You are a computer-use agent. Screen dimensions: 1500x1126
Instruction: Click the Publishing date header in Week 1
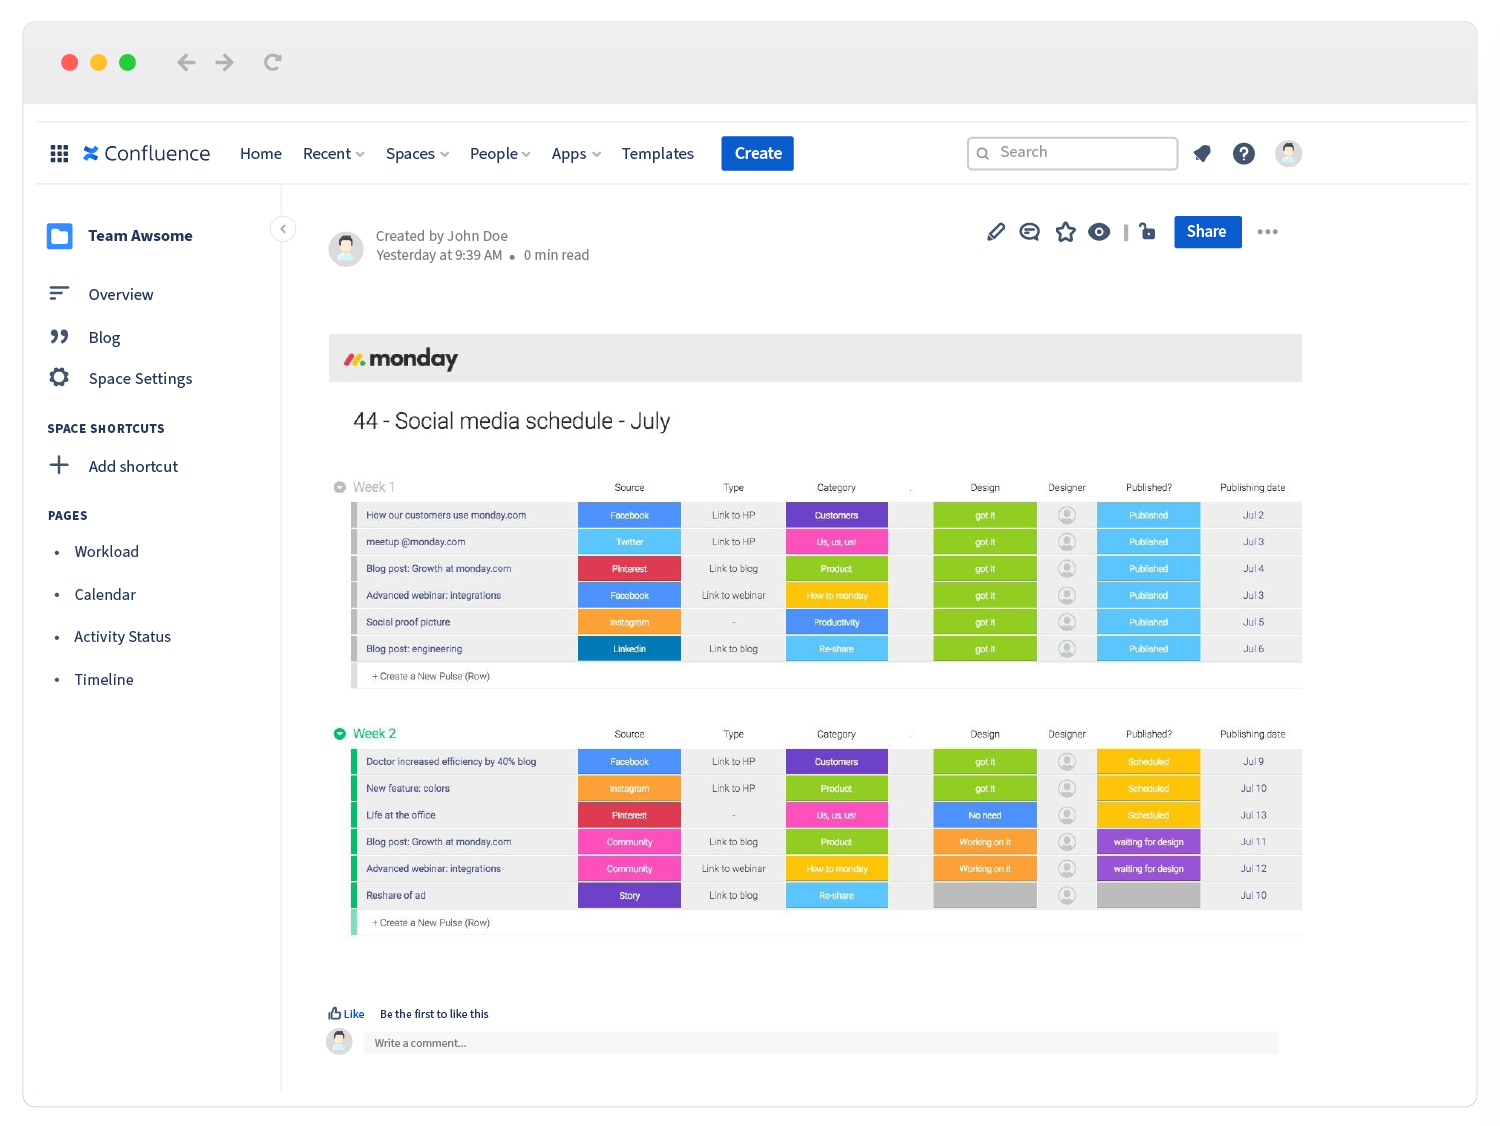1252,488
